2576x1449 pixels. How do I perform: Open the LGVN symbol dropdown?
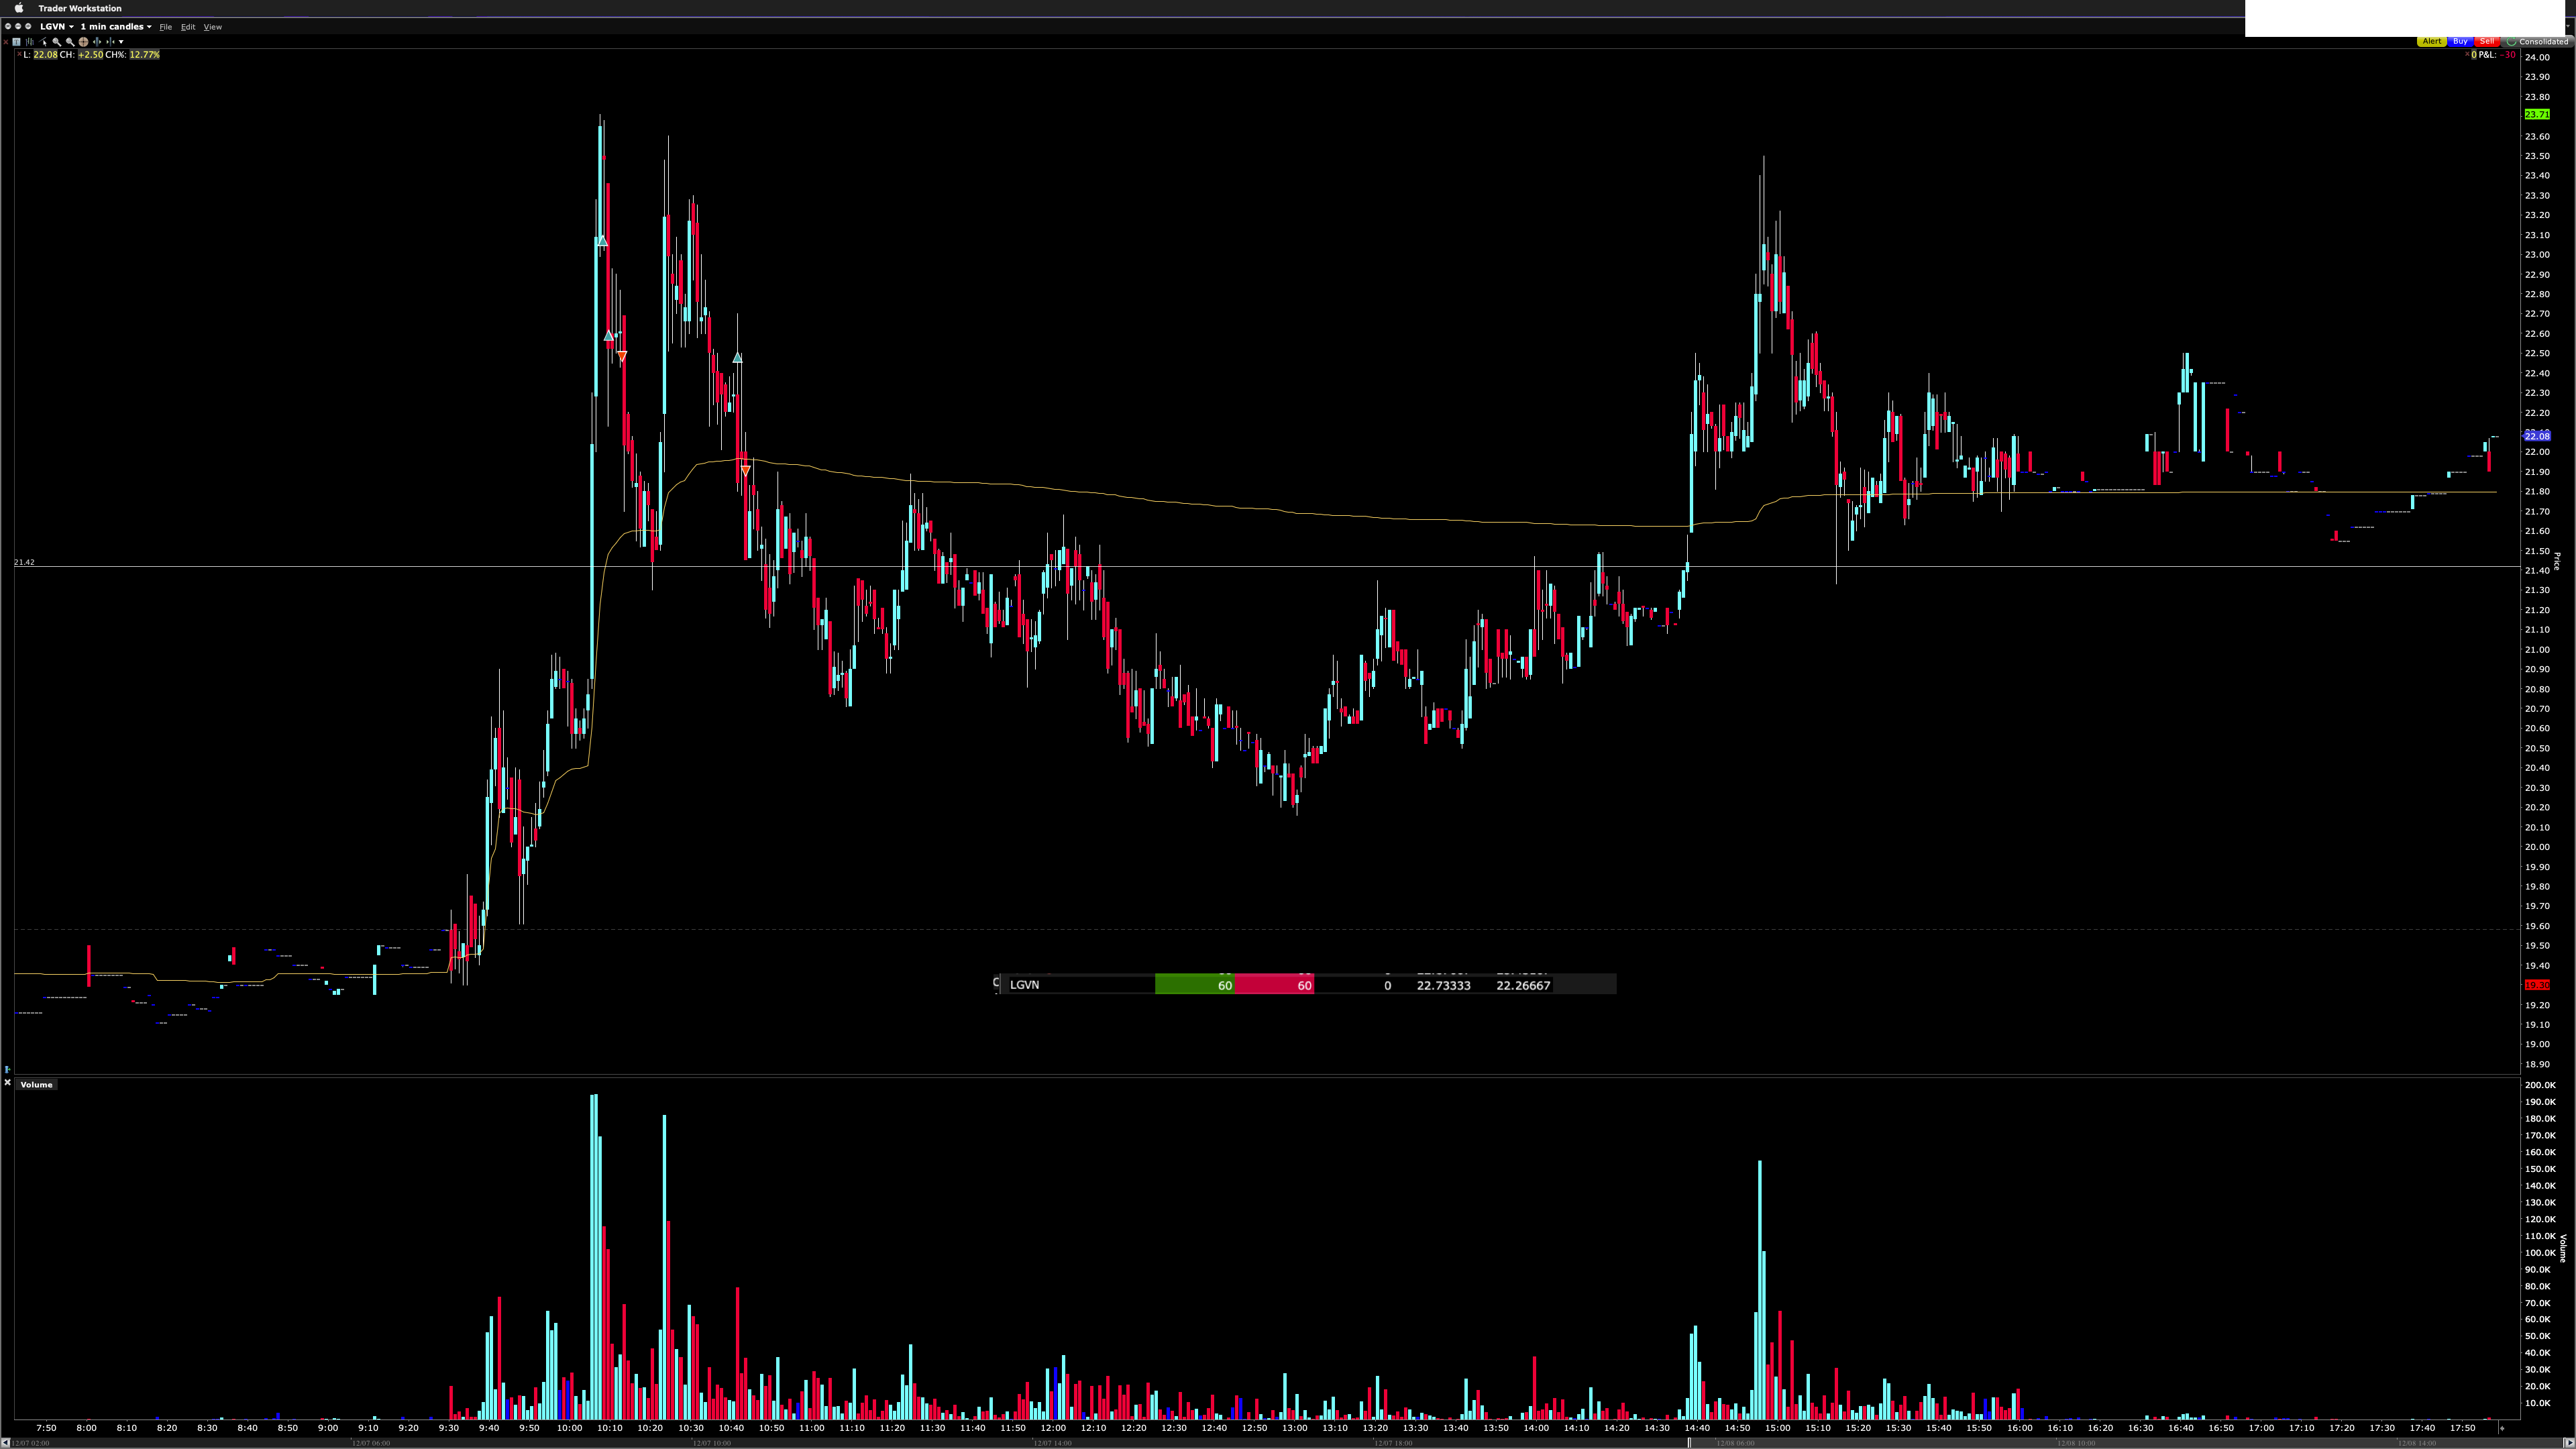click(72, 27)
